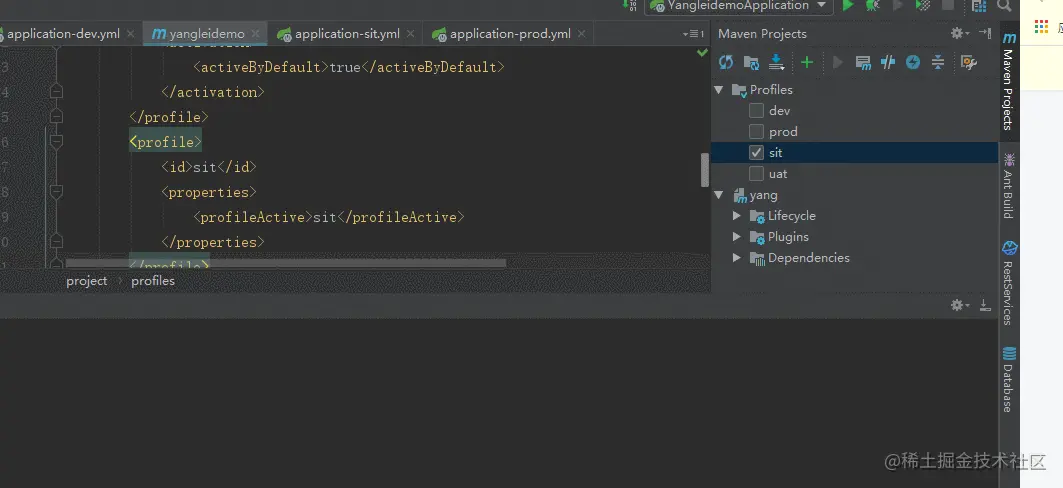The height and width of the screenshot is (488, 1063).
Task: Debug YangleidemoApplication with bug icon
Action: 873,5
